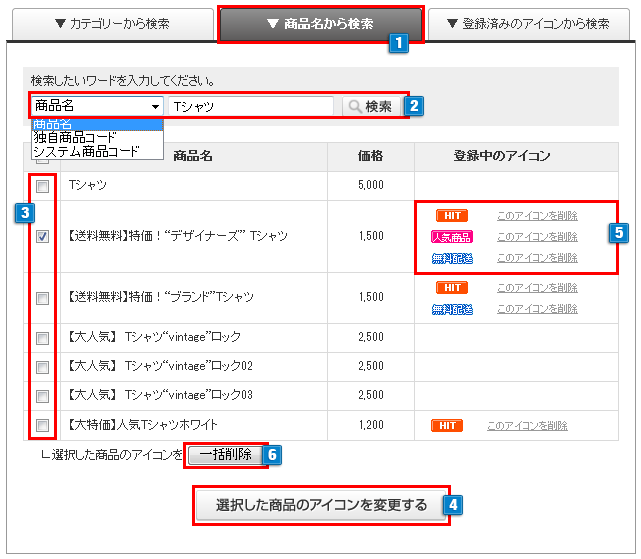
Task: Check the box for the plain Tシャツ row
Action: pyautogui.click(x=42, y=187)
